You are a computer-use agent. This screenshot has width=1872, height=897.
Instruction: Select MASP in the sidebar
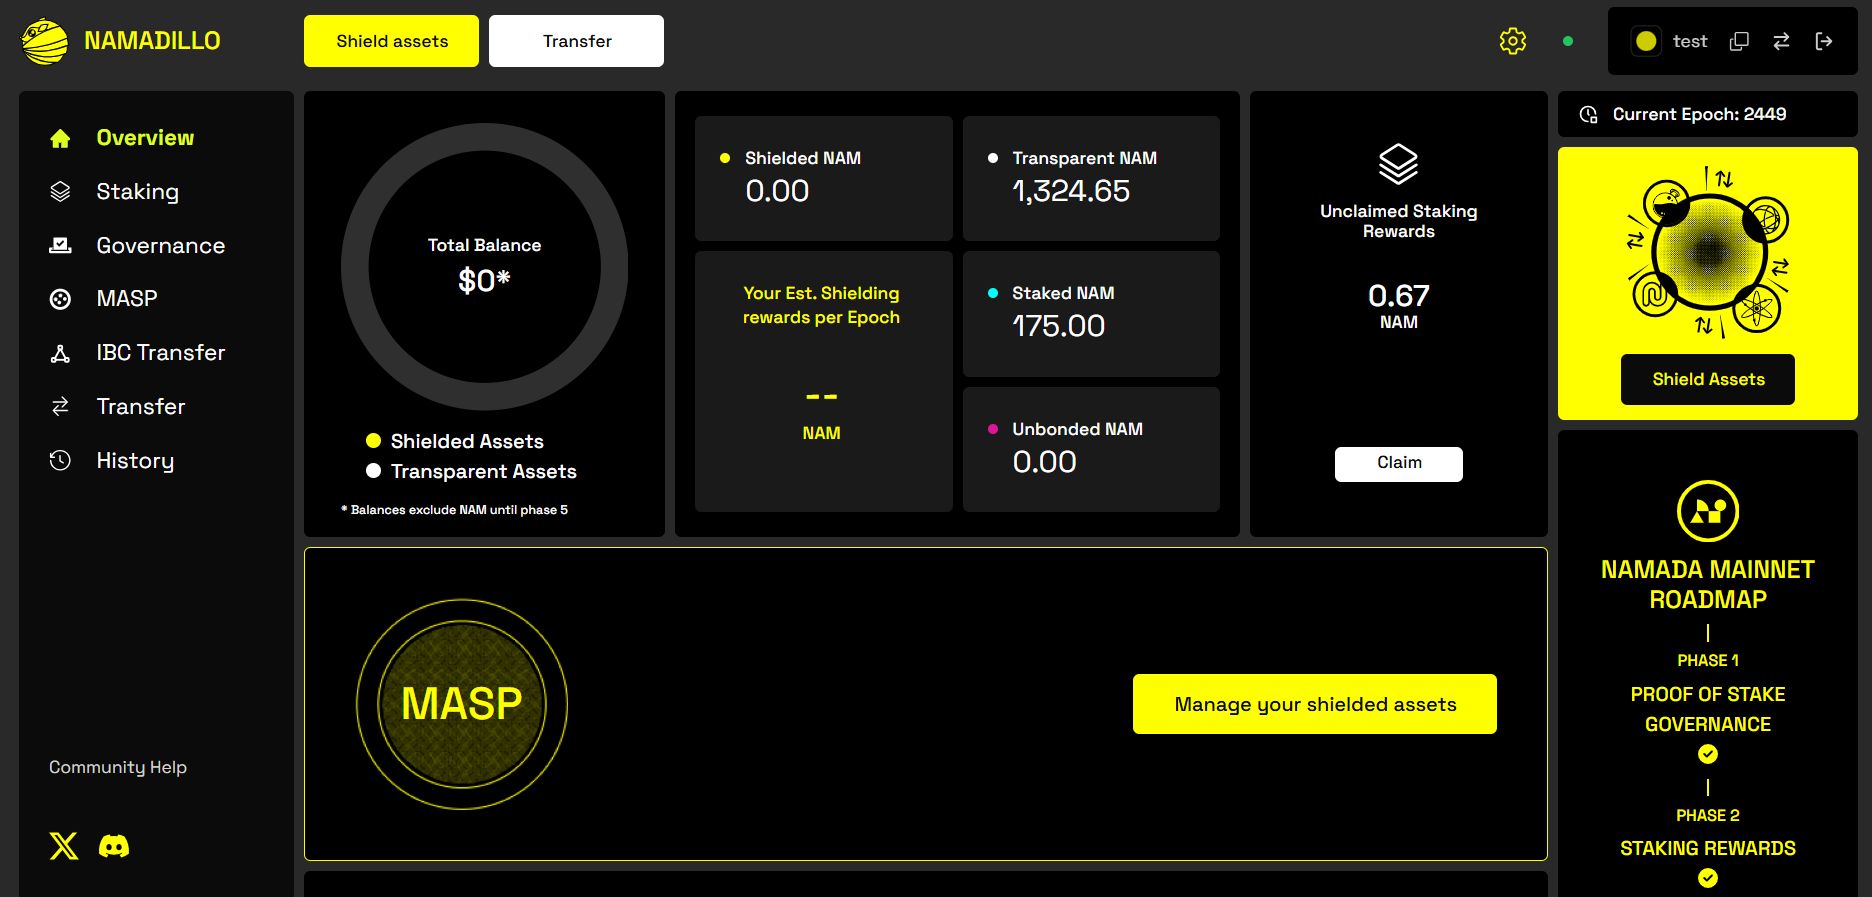[x=126, y=299]
